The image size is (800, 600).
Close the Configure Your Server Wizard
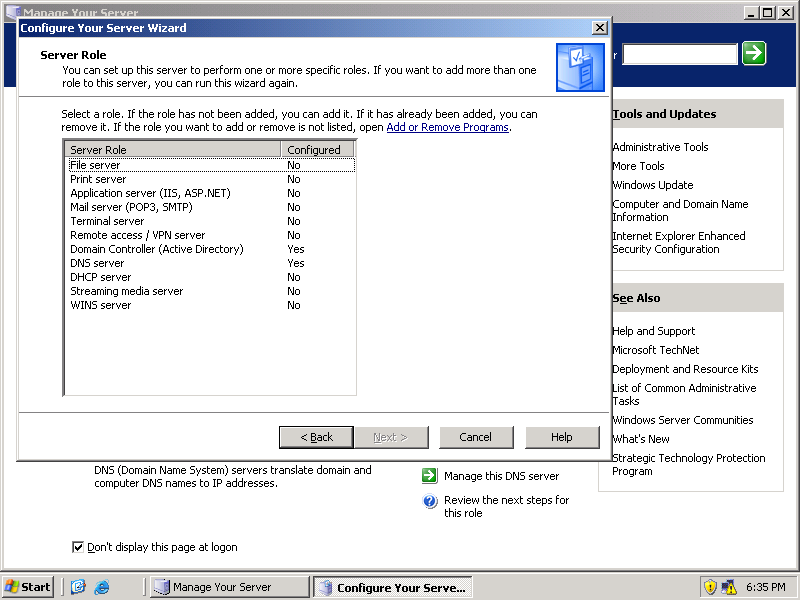(x=599, y=28)
